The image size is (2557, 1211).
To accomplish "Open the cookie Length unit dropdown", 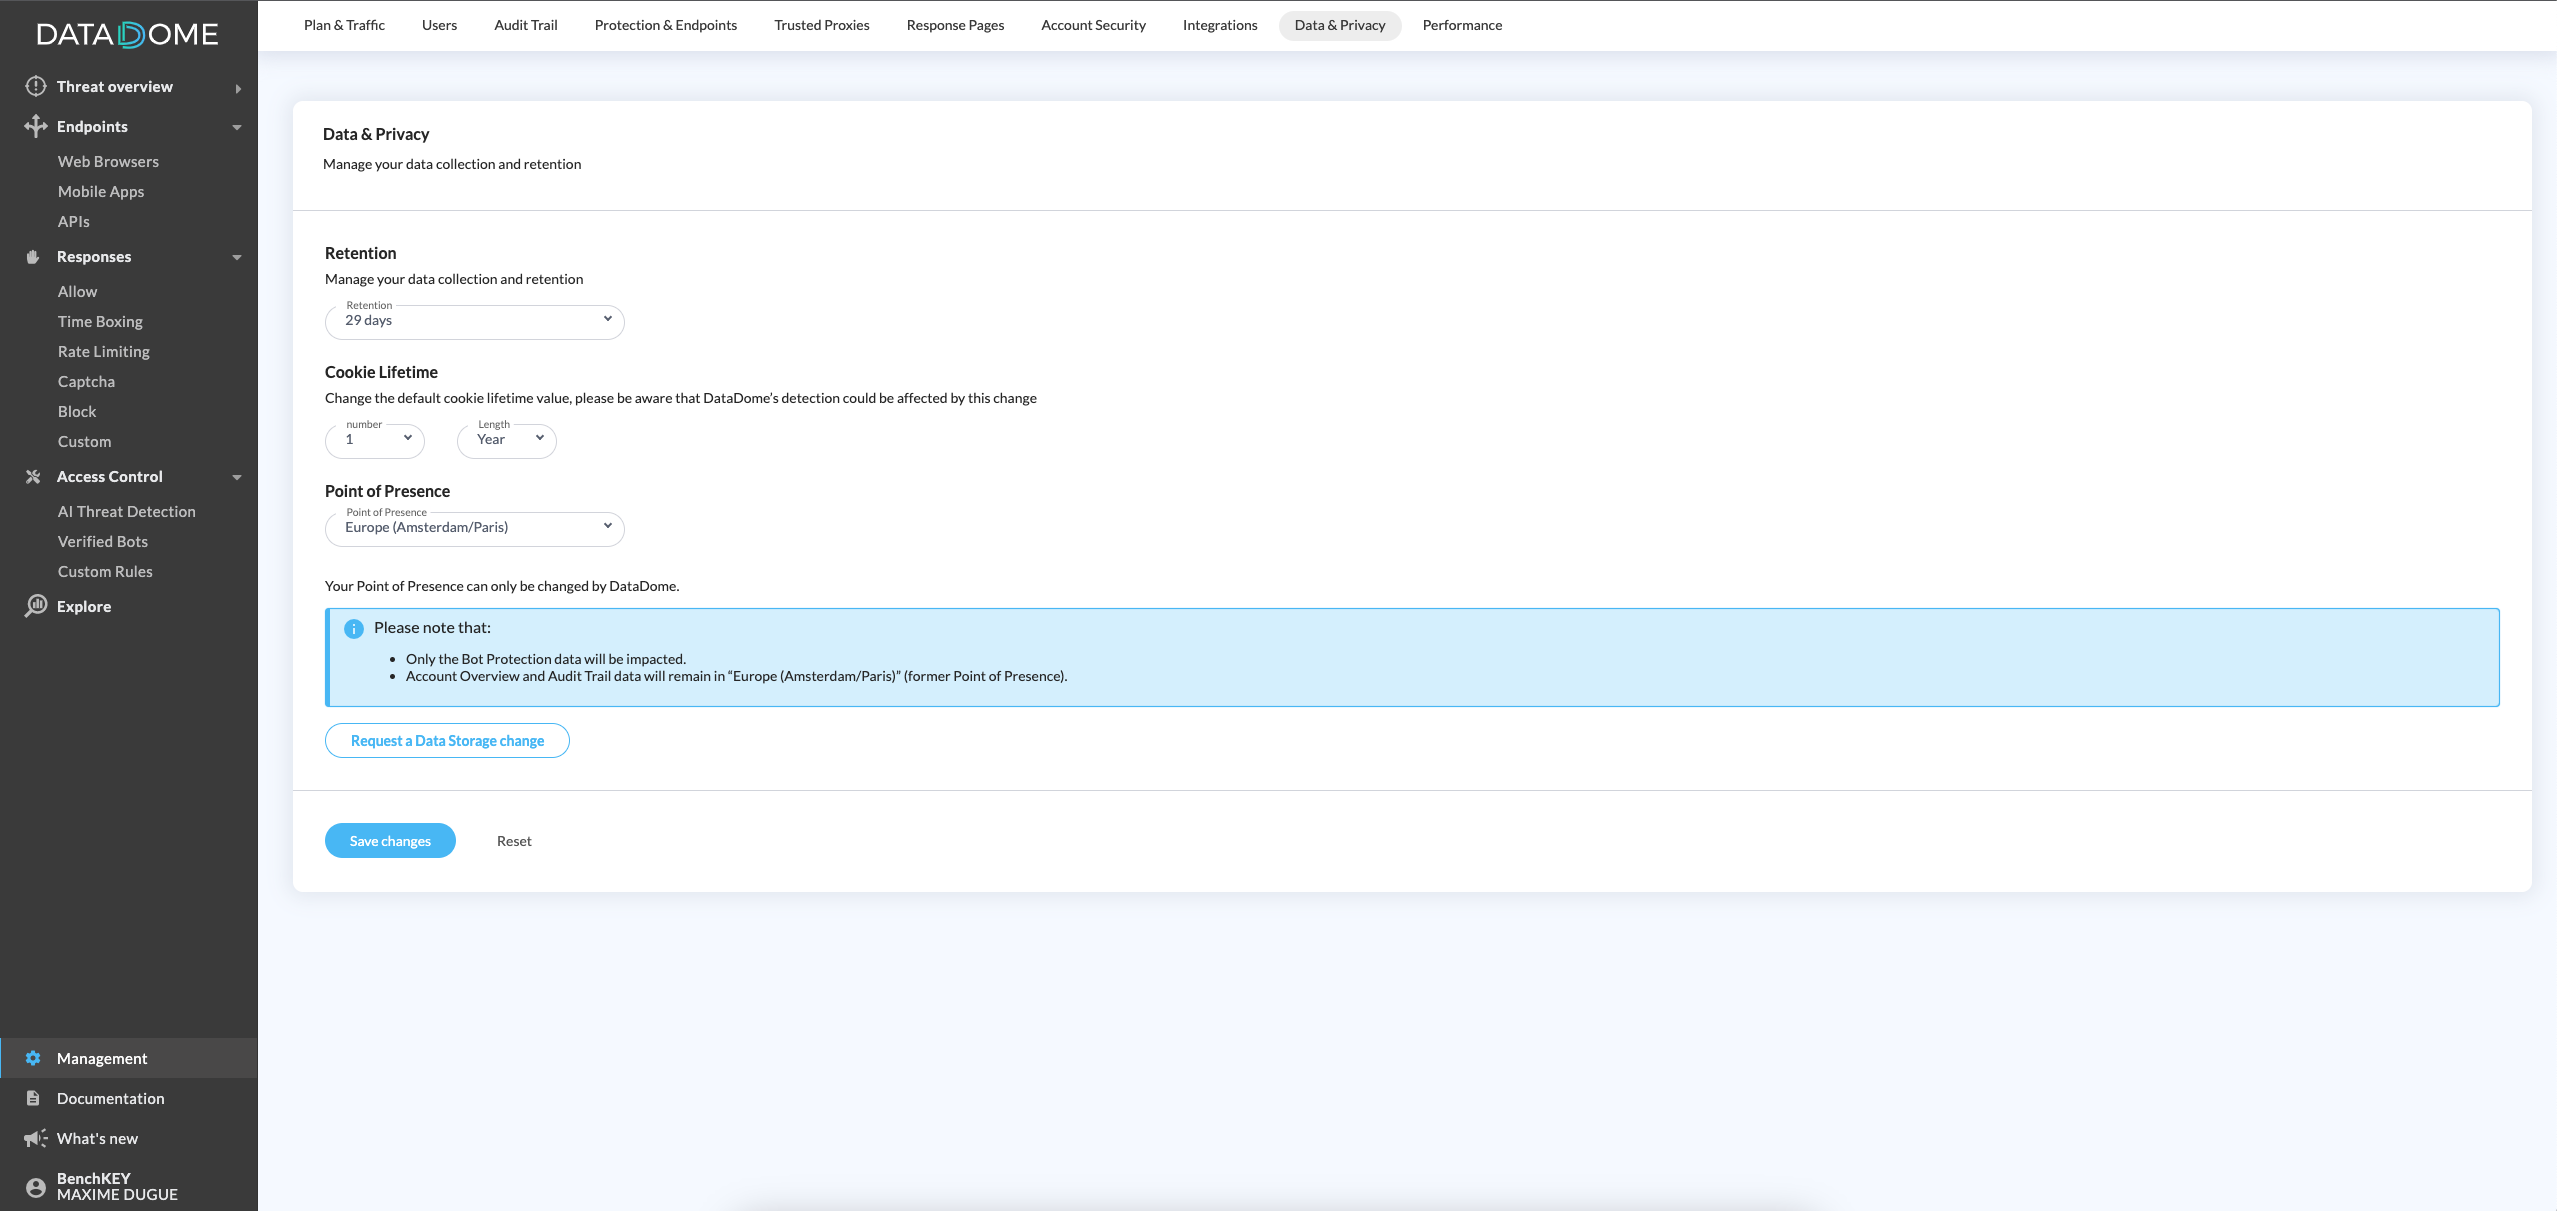I will (506, 441).
